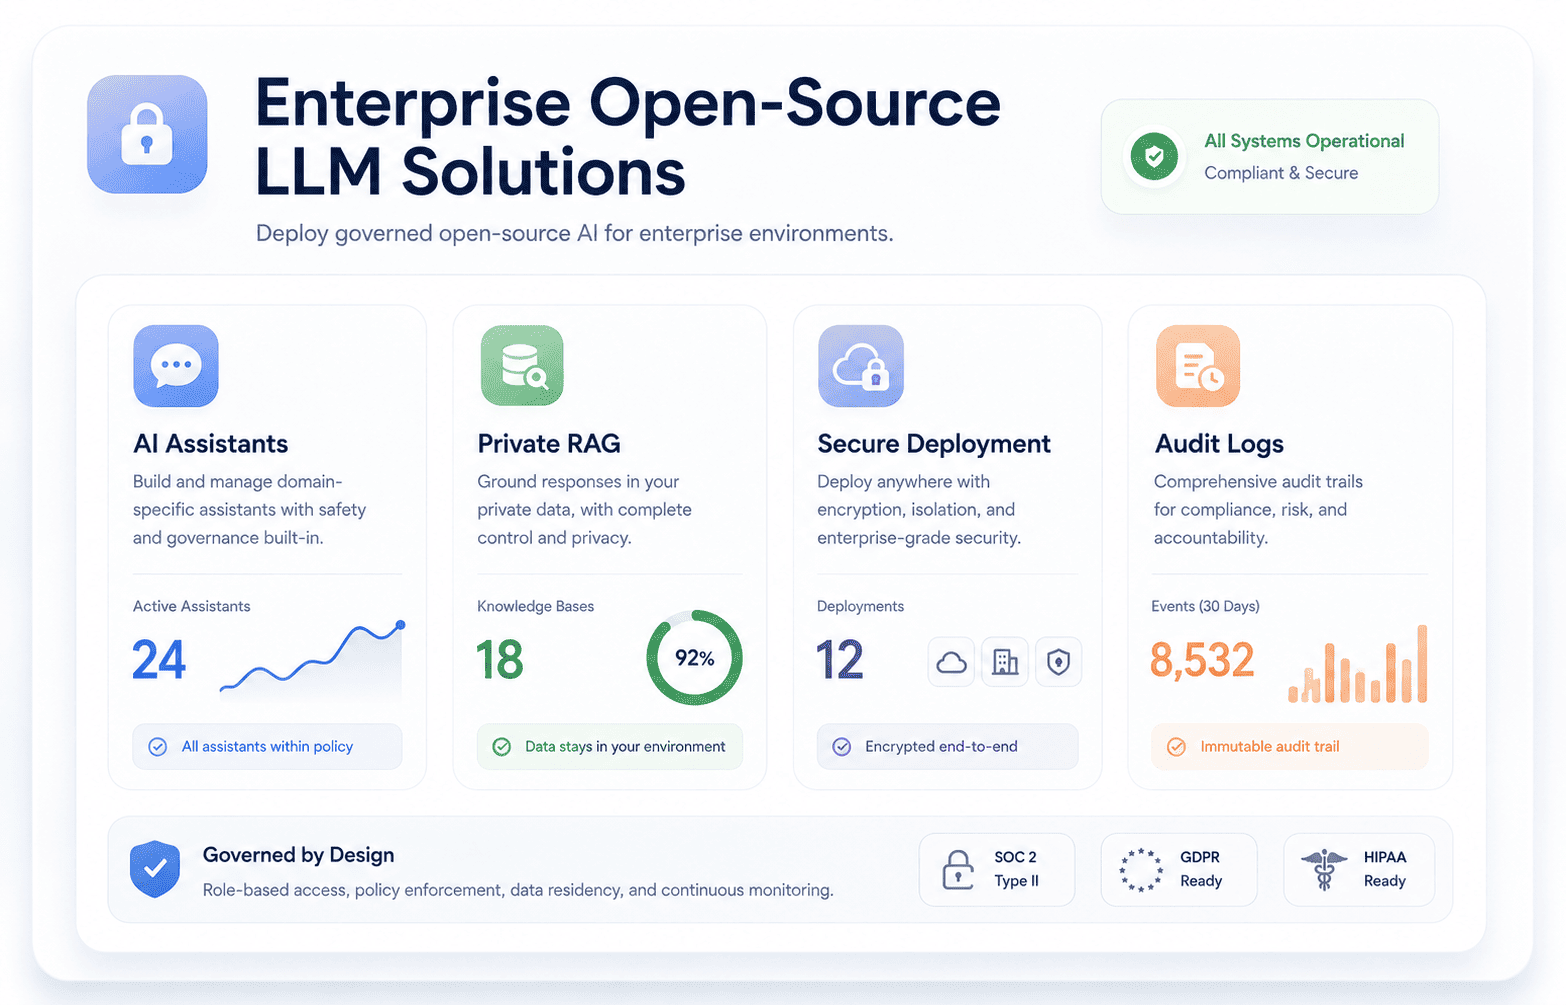Viewport: 1566px width, 1005px height.
Task: Open the AI Assistants chat bubble icon
Action: point(176,365)
